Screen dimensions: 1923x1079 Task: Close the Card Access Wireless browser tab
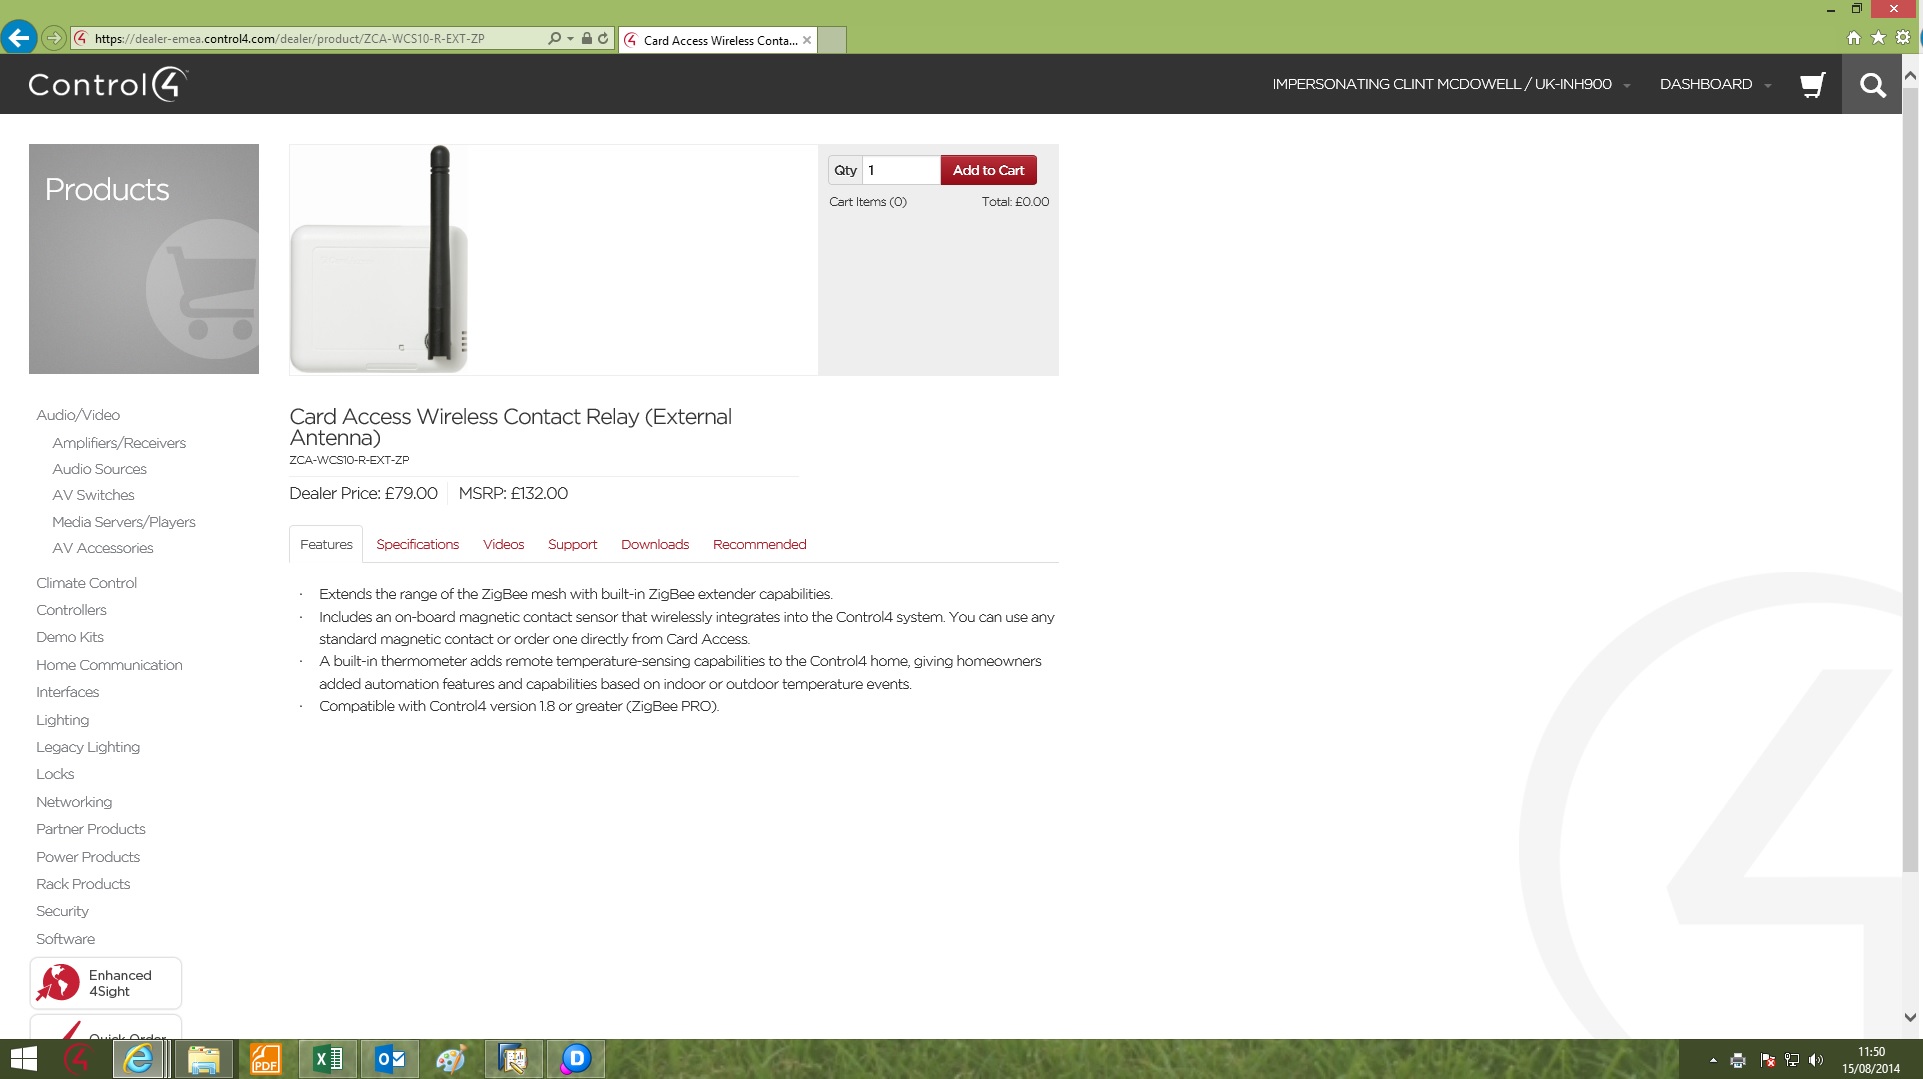807,40
